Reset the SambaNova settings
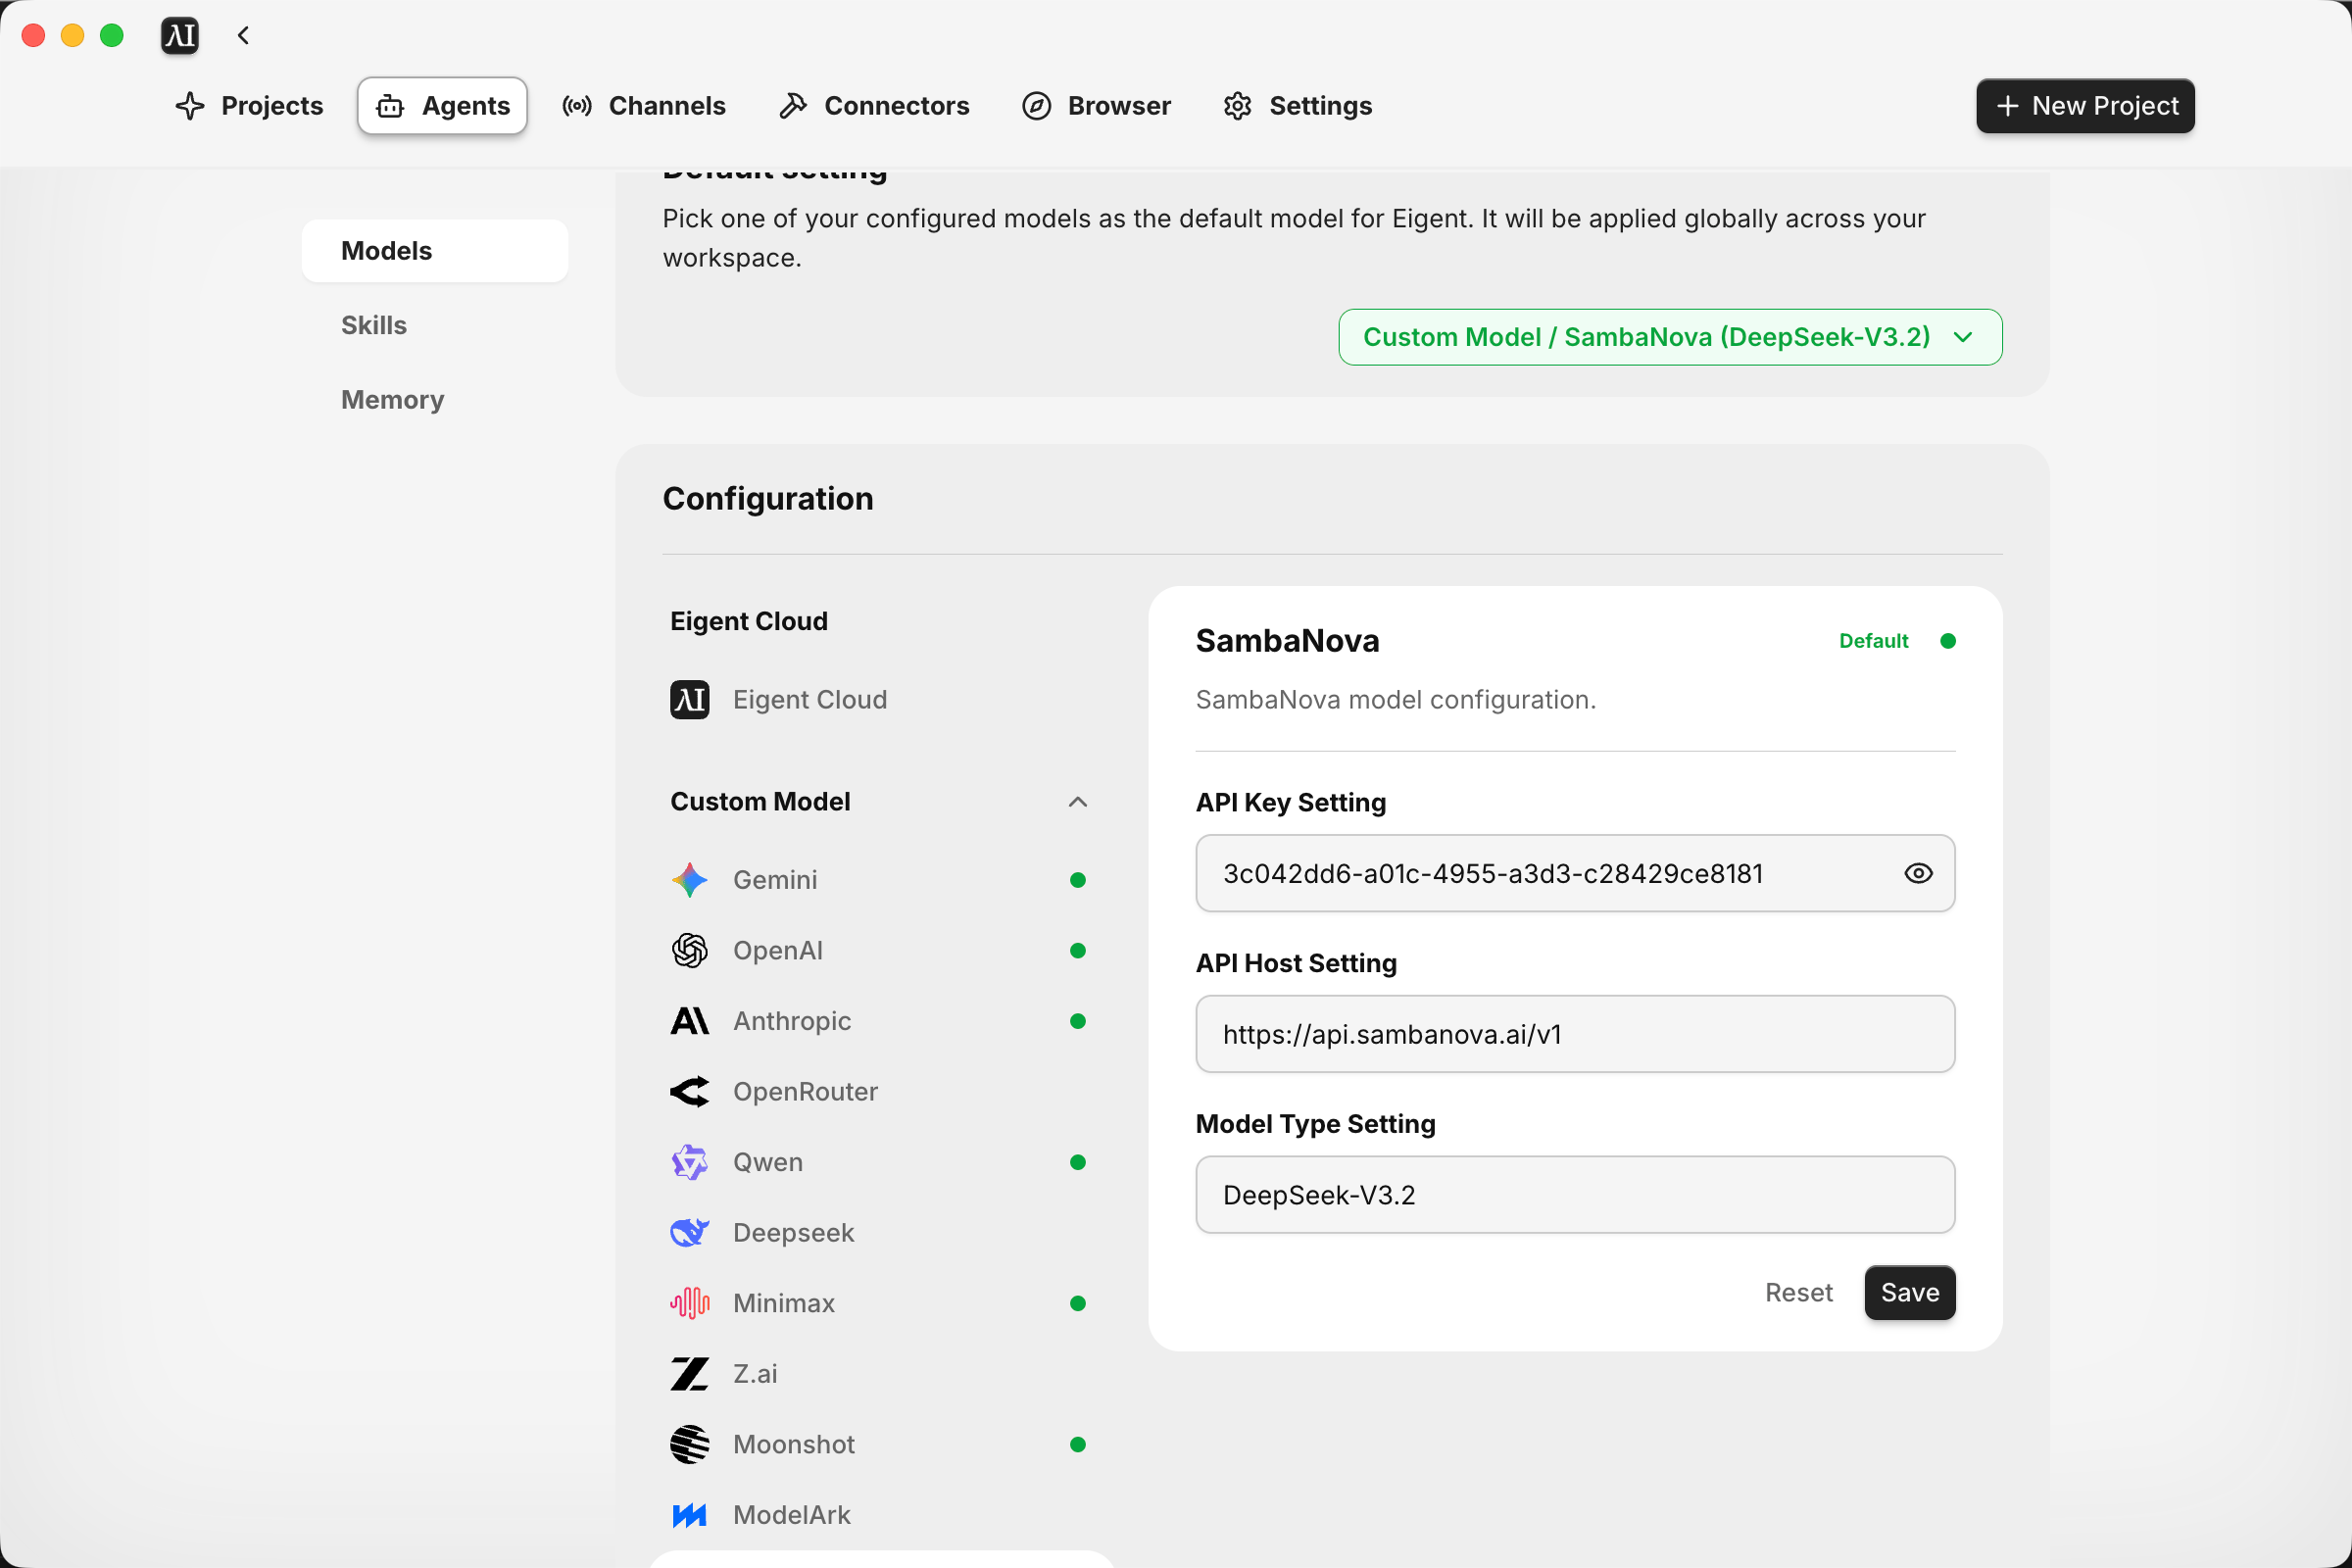The width and height of the screenshot is (2352, 1568). pos(1798,1292)
